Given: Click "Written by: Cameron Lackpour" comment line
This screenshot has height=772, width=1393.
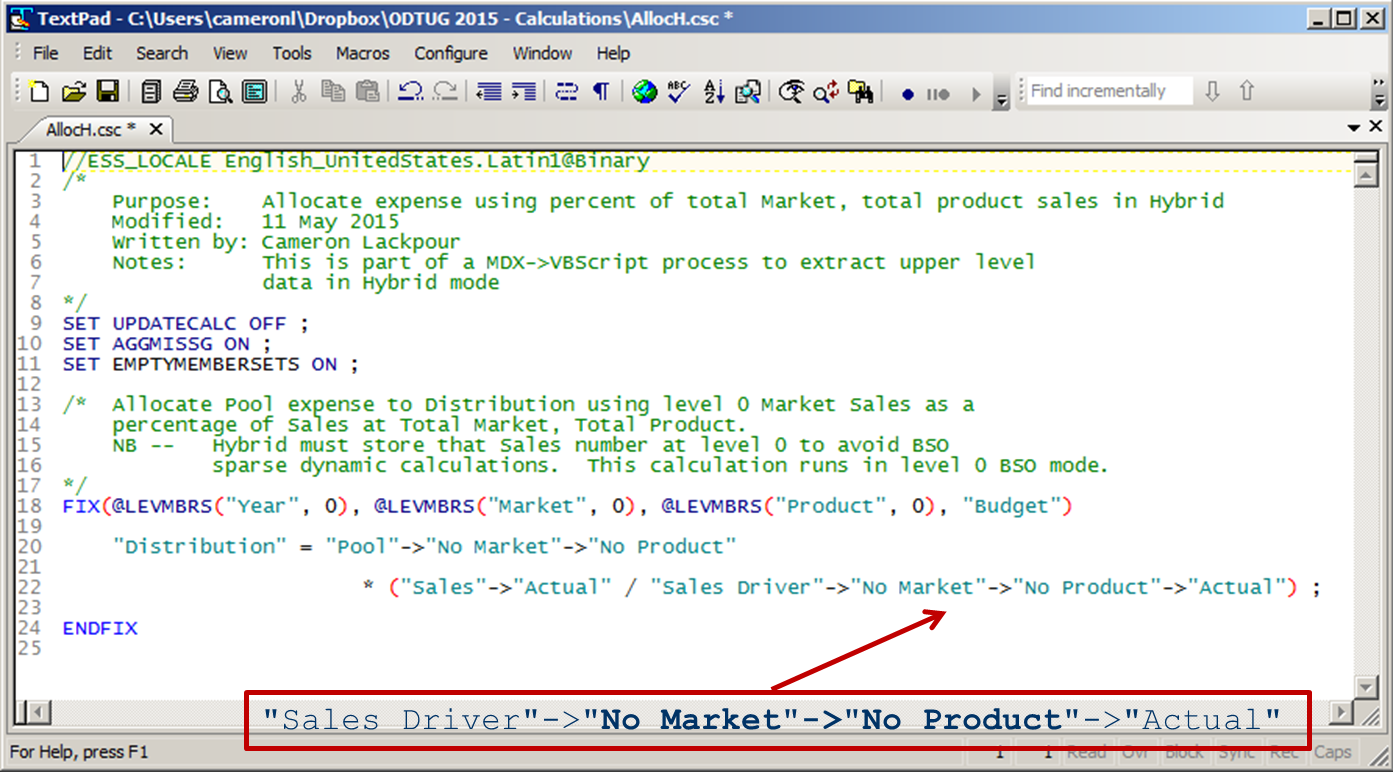Looking at the screenshot, I should (x=286, y=242).
